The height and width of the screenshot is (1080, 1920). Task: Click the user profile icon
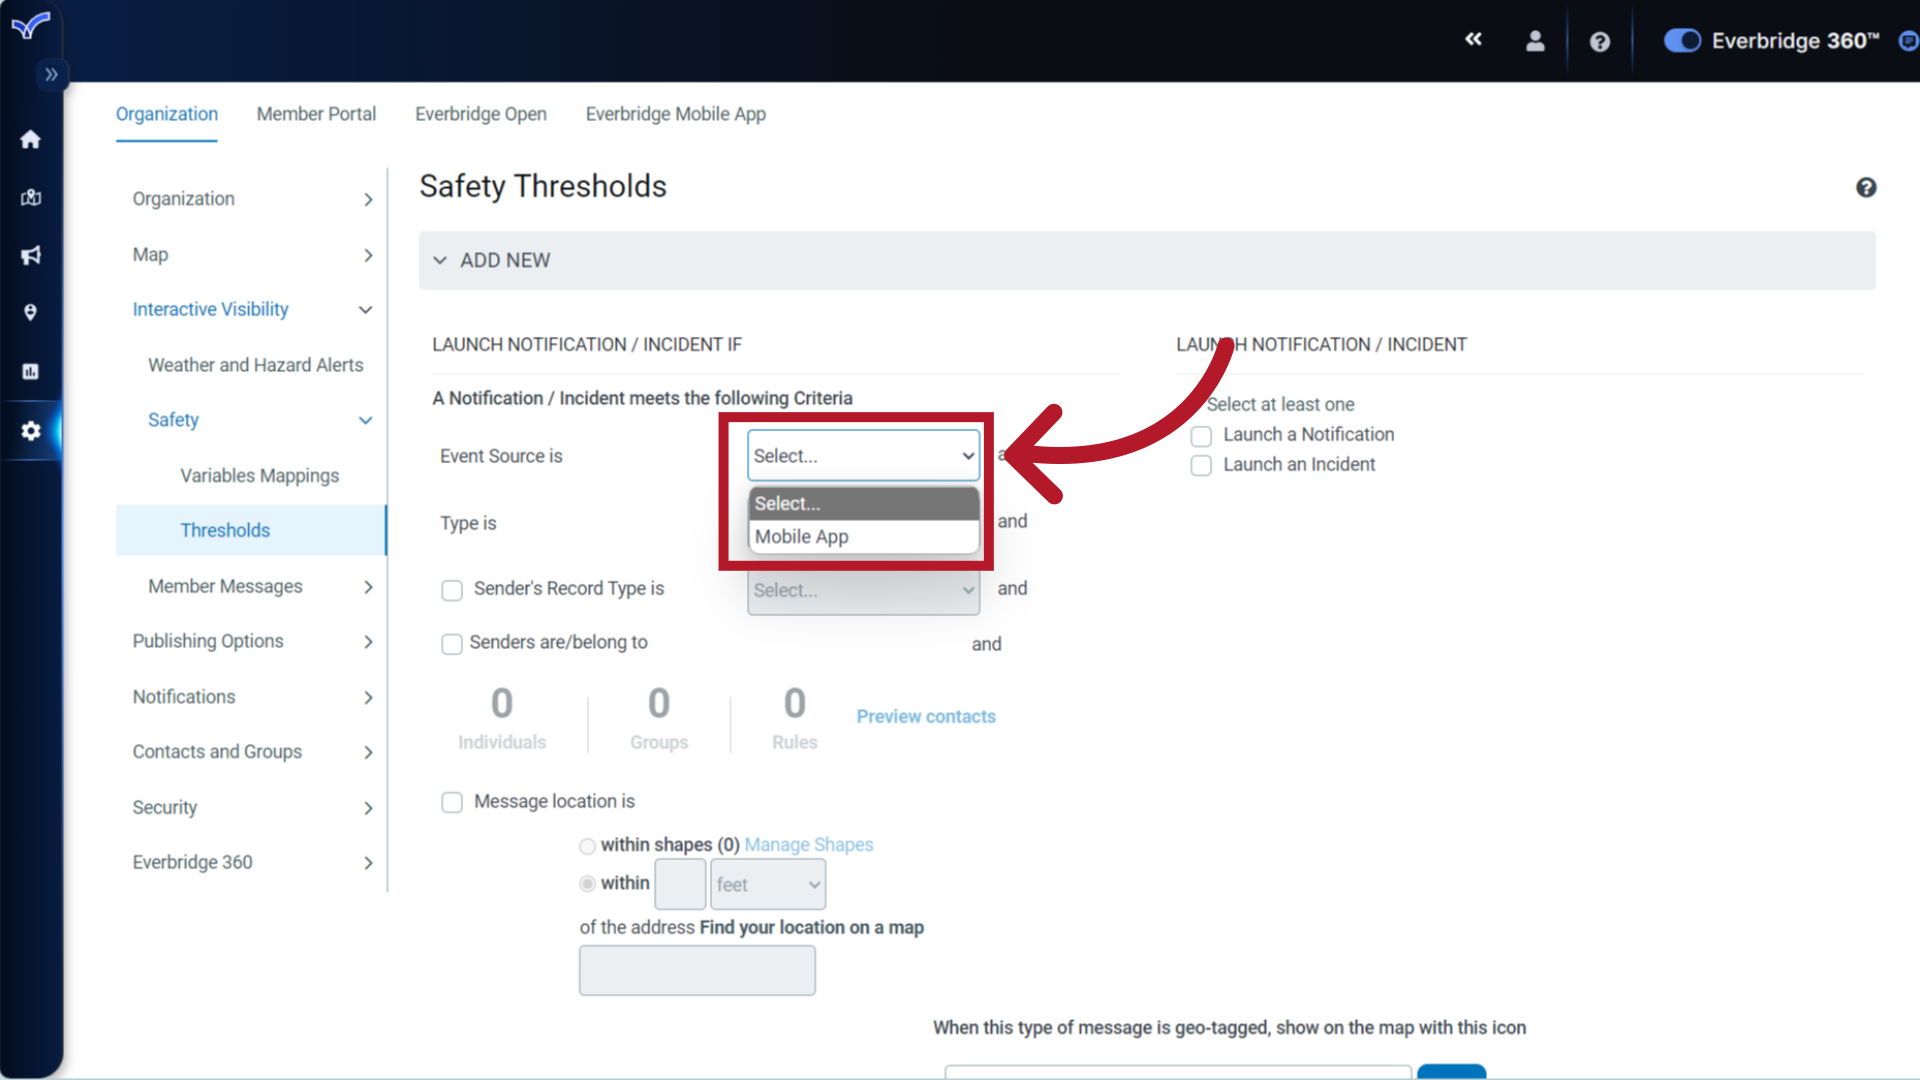click(x=1535, y=40)
